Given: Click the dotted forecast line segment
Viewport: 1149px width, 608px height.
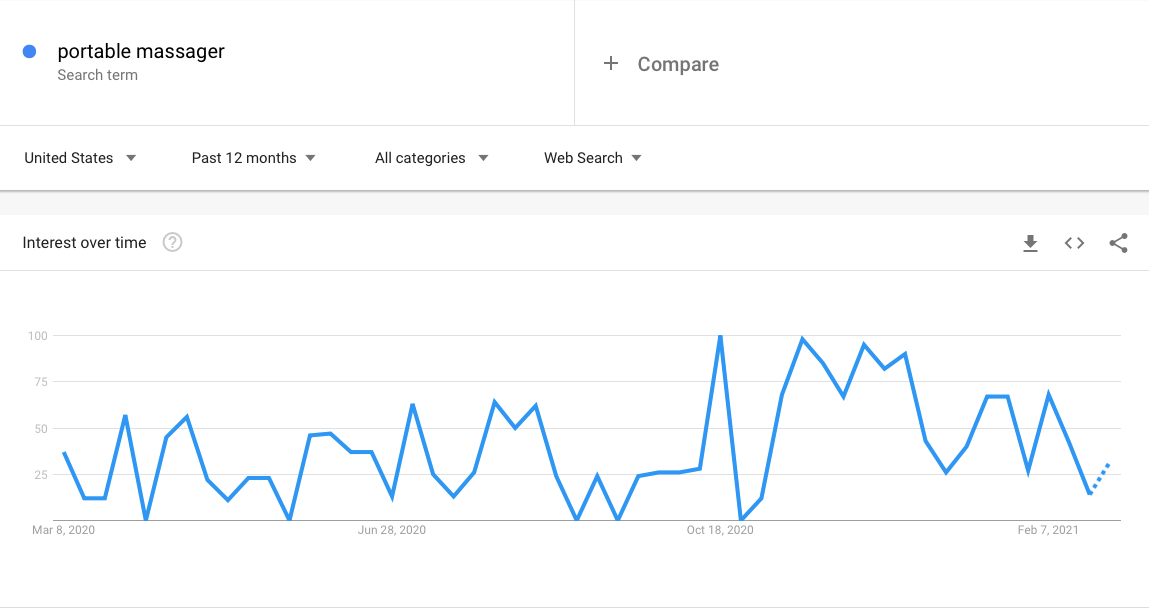Looking at the screenshot, I should point(1100,478).
